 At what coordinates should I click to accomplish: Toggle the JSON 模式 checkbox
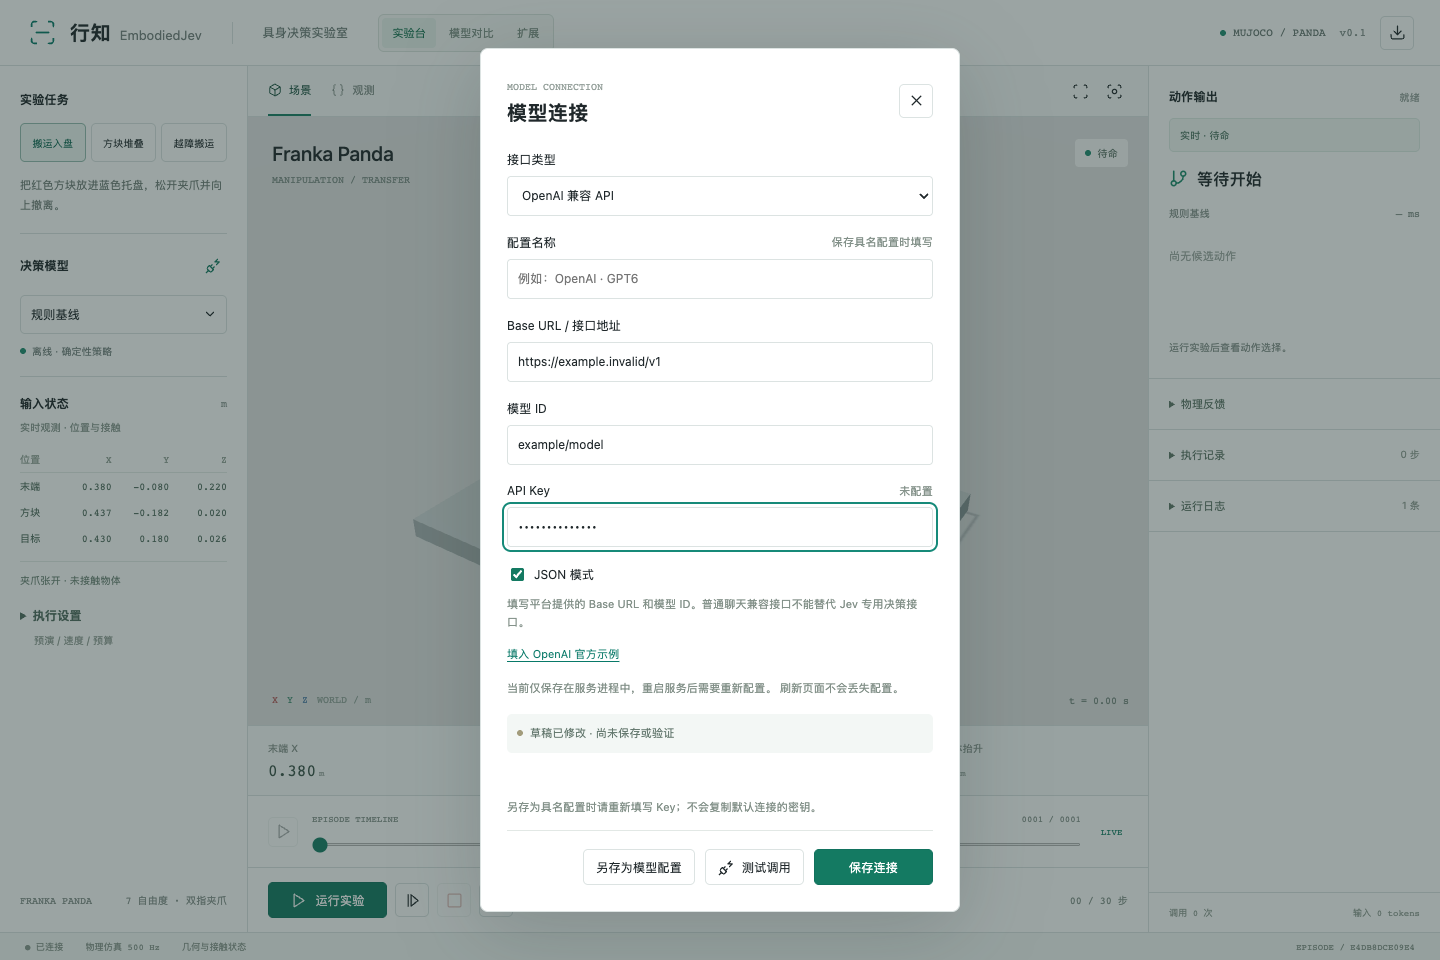tap(517, 574)
